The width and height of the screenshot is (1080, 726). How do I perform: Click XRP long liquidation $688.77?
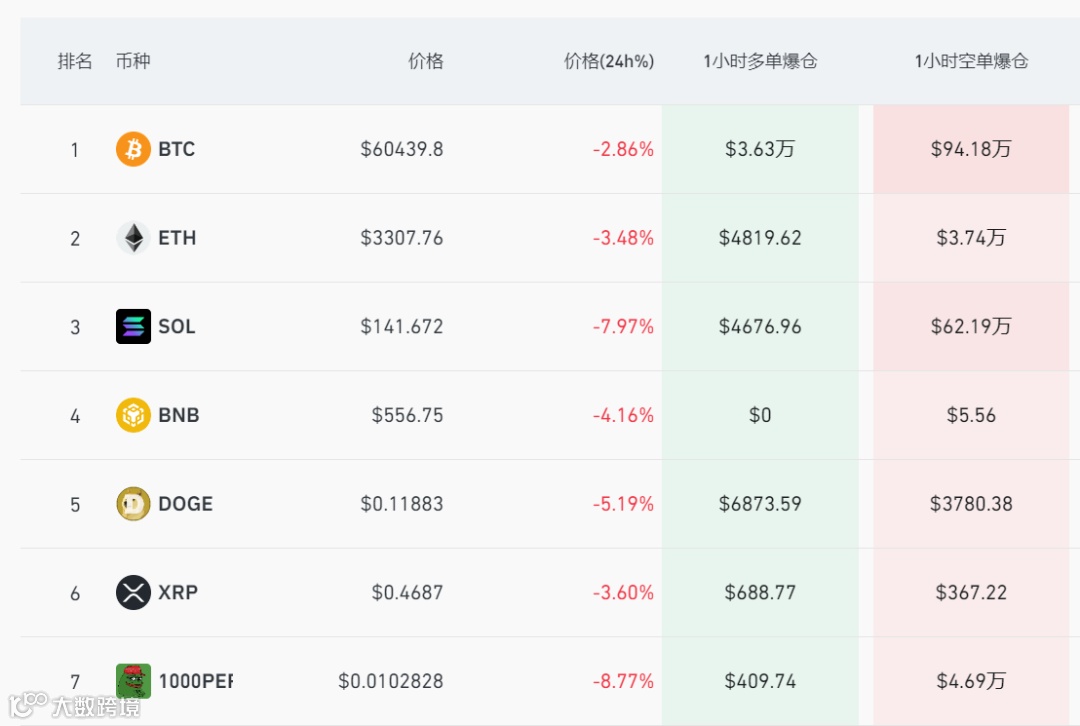(760, 592)
